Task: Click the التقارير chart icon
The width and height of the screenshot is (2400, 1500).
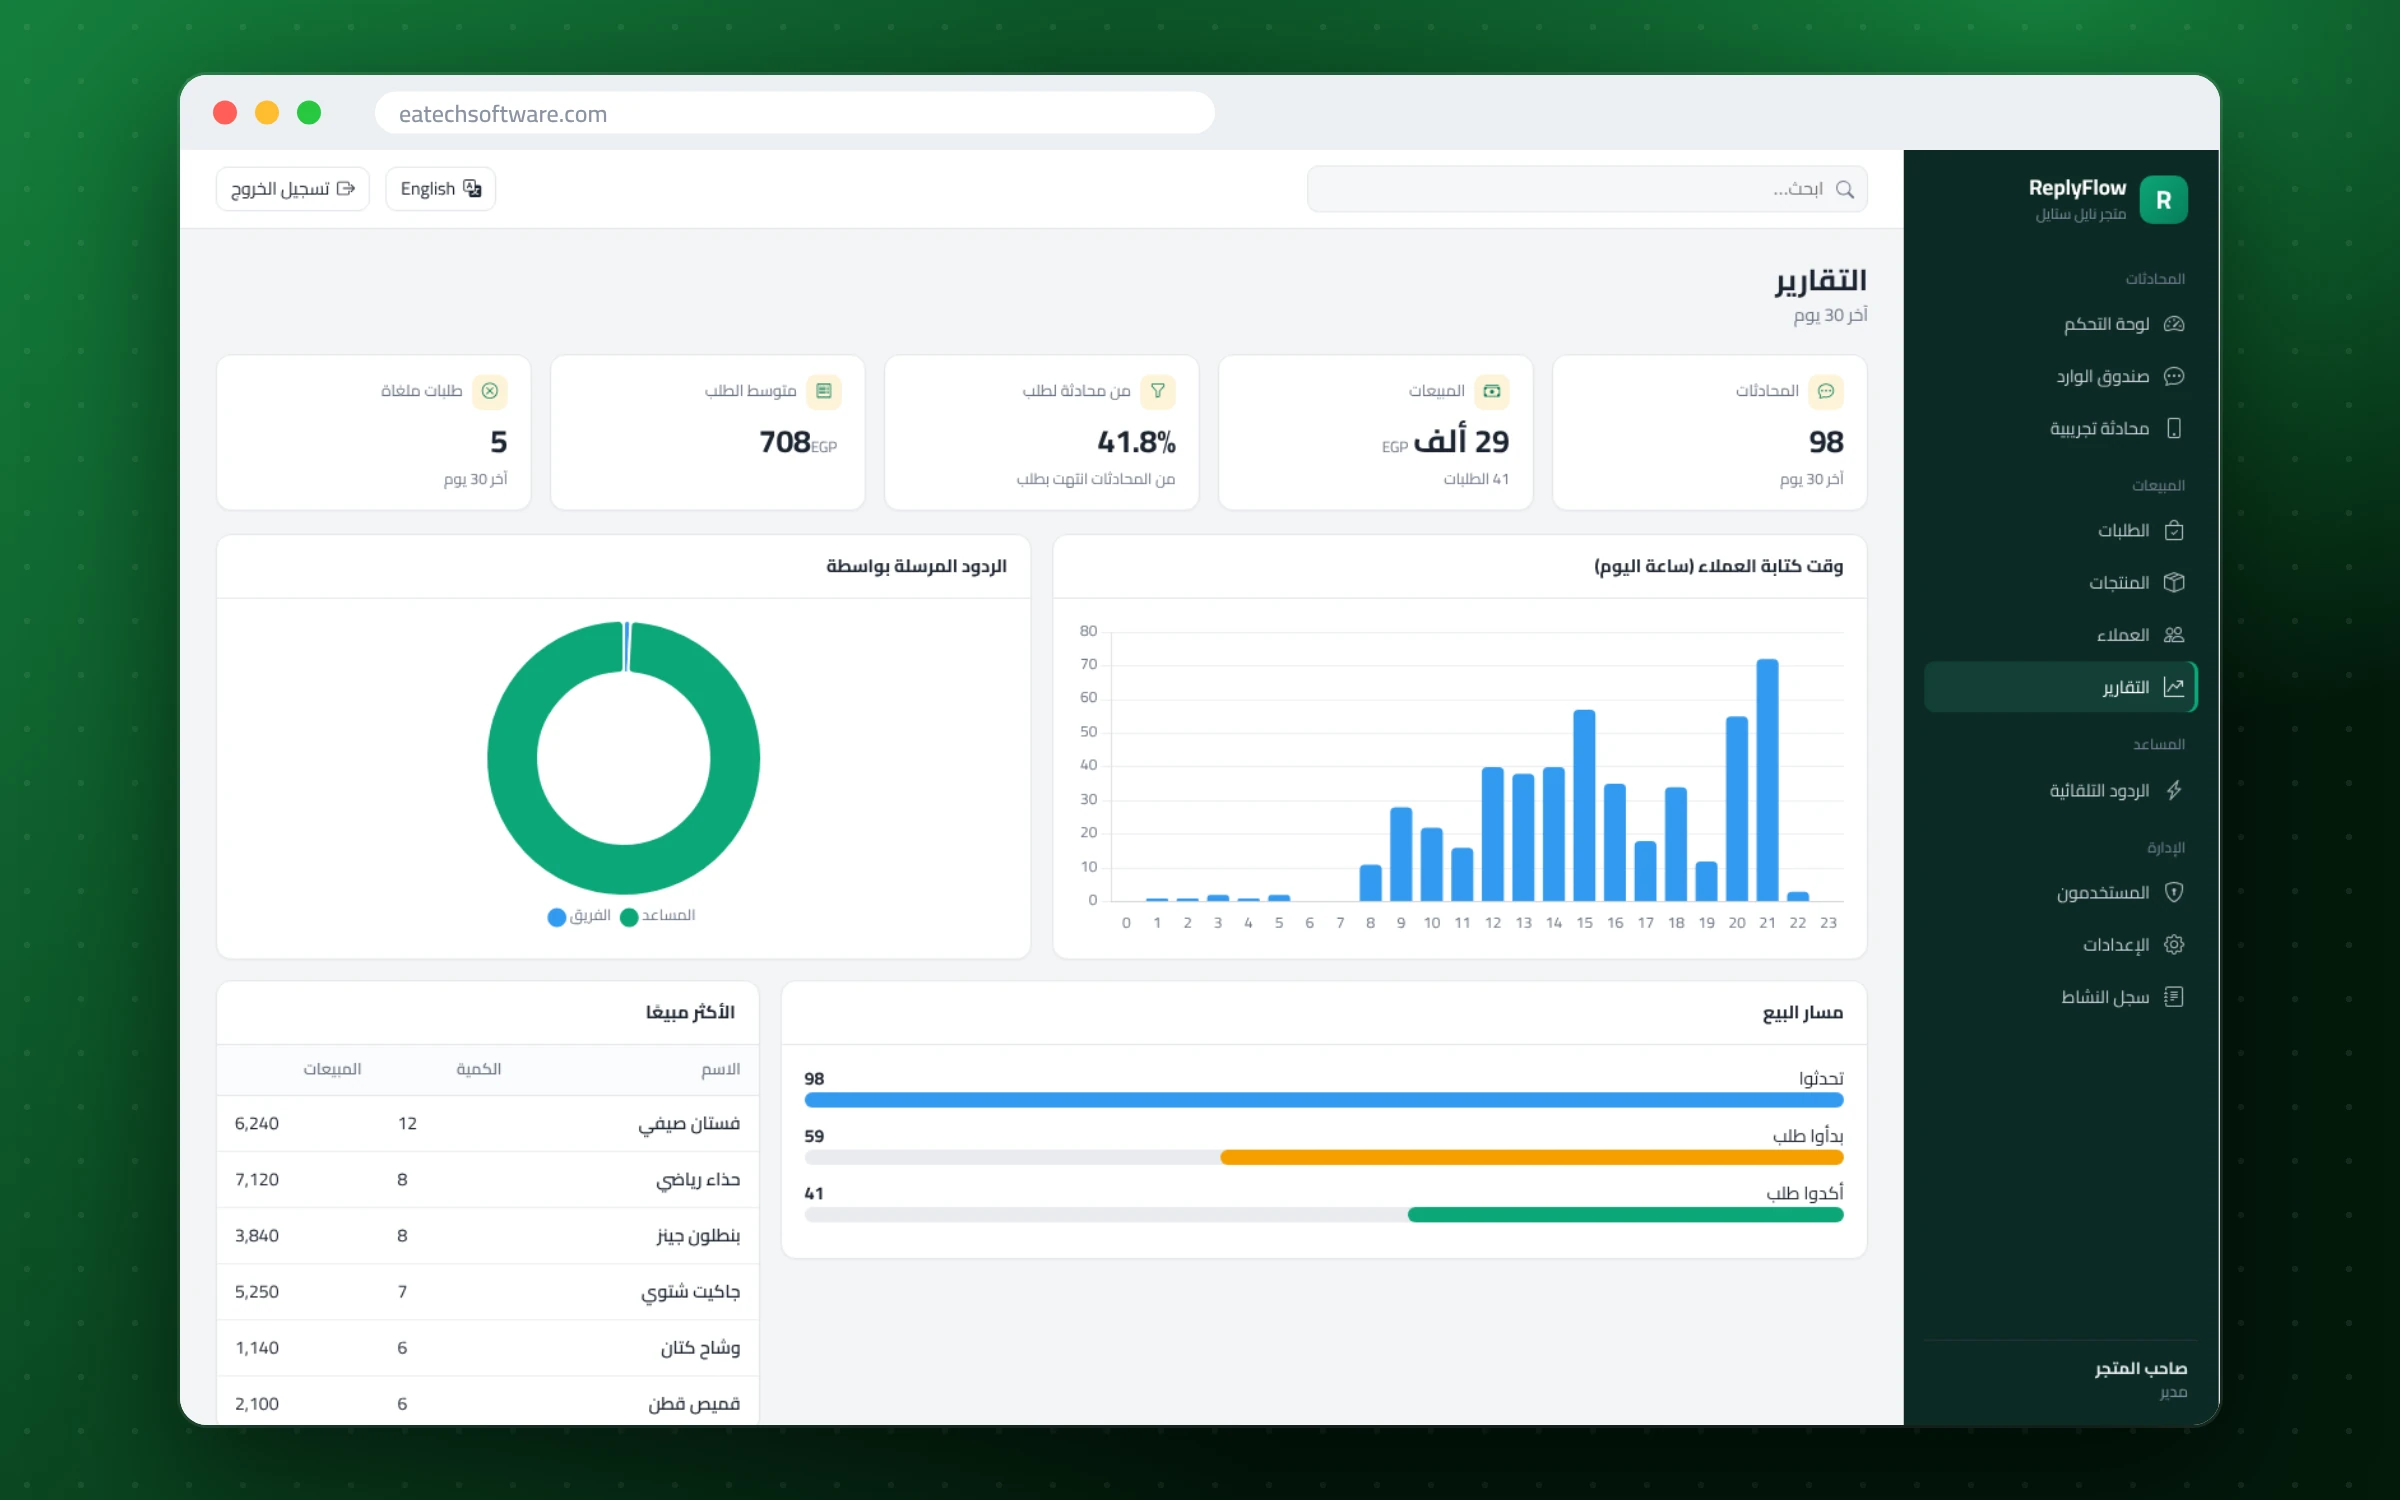Action: click(2173, 687)
